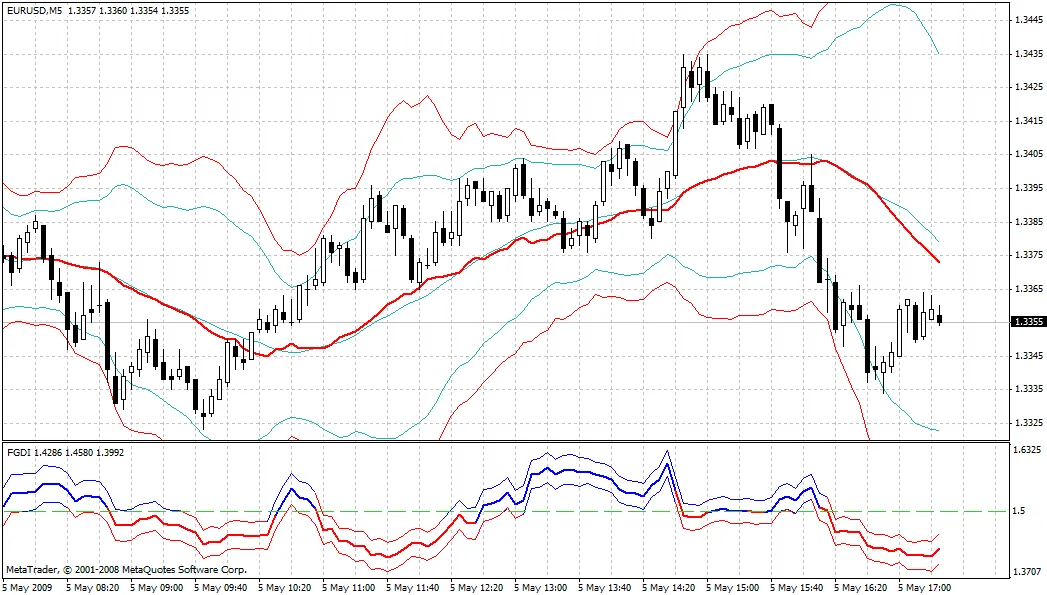1047x595 pixels.
Task: Select the 1.5 level label in FGDI pane
Action: (x=1020, y=512)
